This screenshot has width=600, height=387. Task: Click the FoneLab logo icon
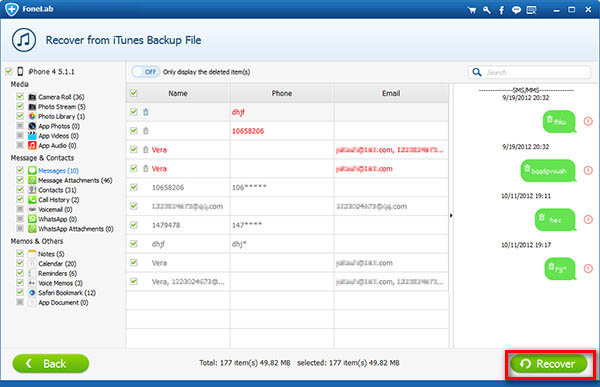11,9
